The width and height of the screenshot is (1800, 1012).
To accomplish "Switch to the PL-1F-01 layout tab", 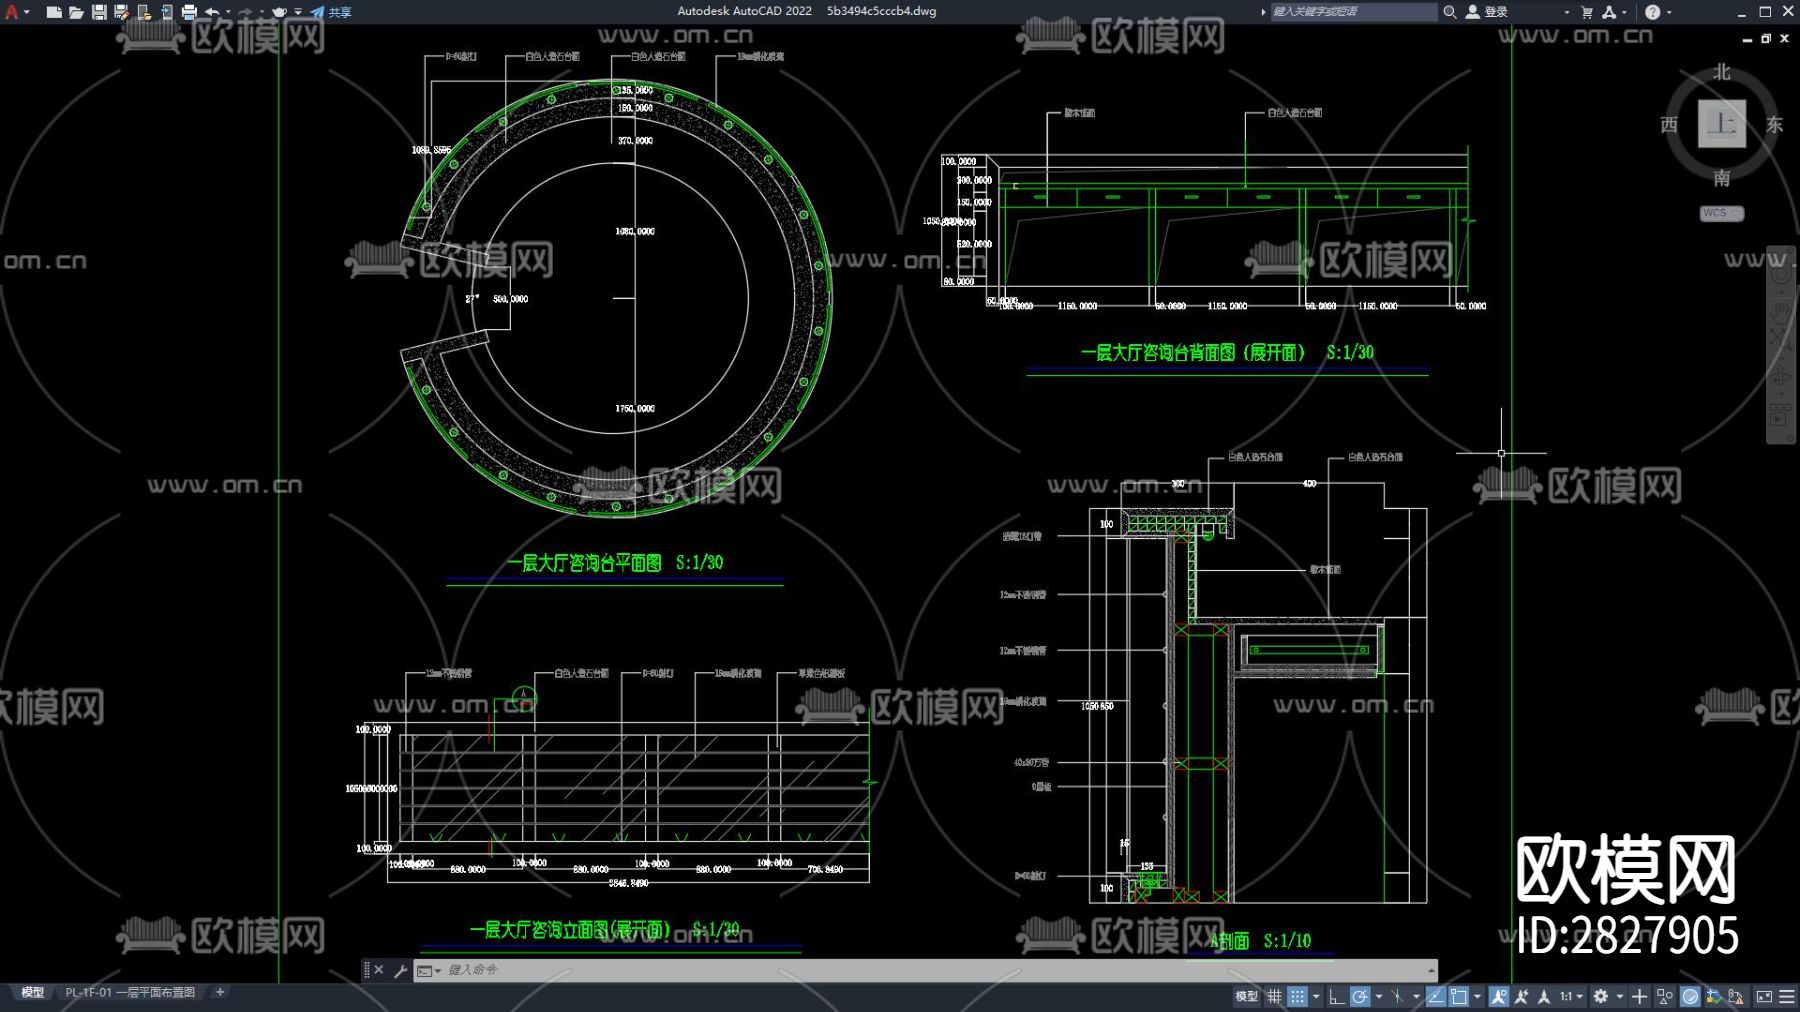I will tap(130, 992).
